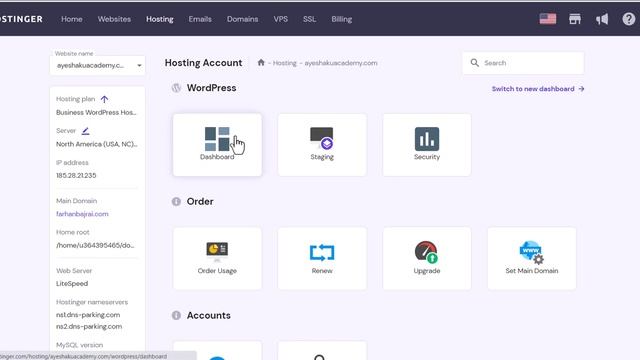Click Hosting in the breadcrumb
This screenshot has width=640, height=360.
point(284,63)
